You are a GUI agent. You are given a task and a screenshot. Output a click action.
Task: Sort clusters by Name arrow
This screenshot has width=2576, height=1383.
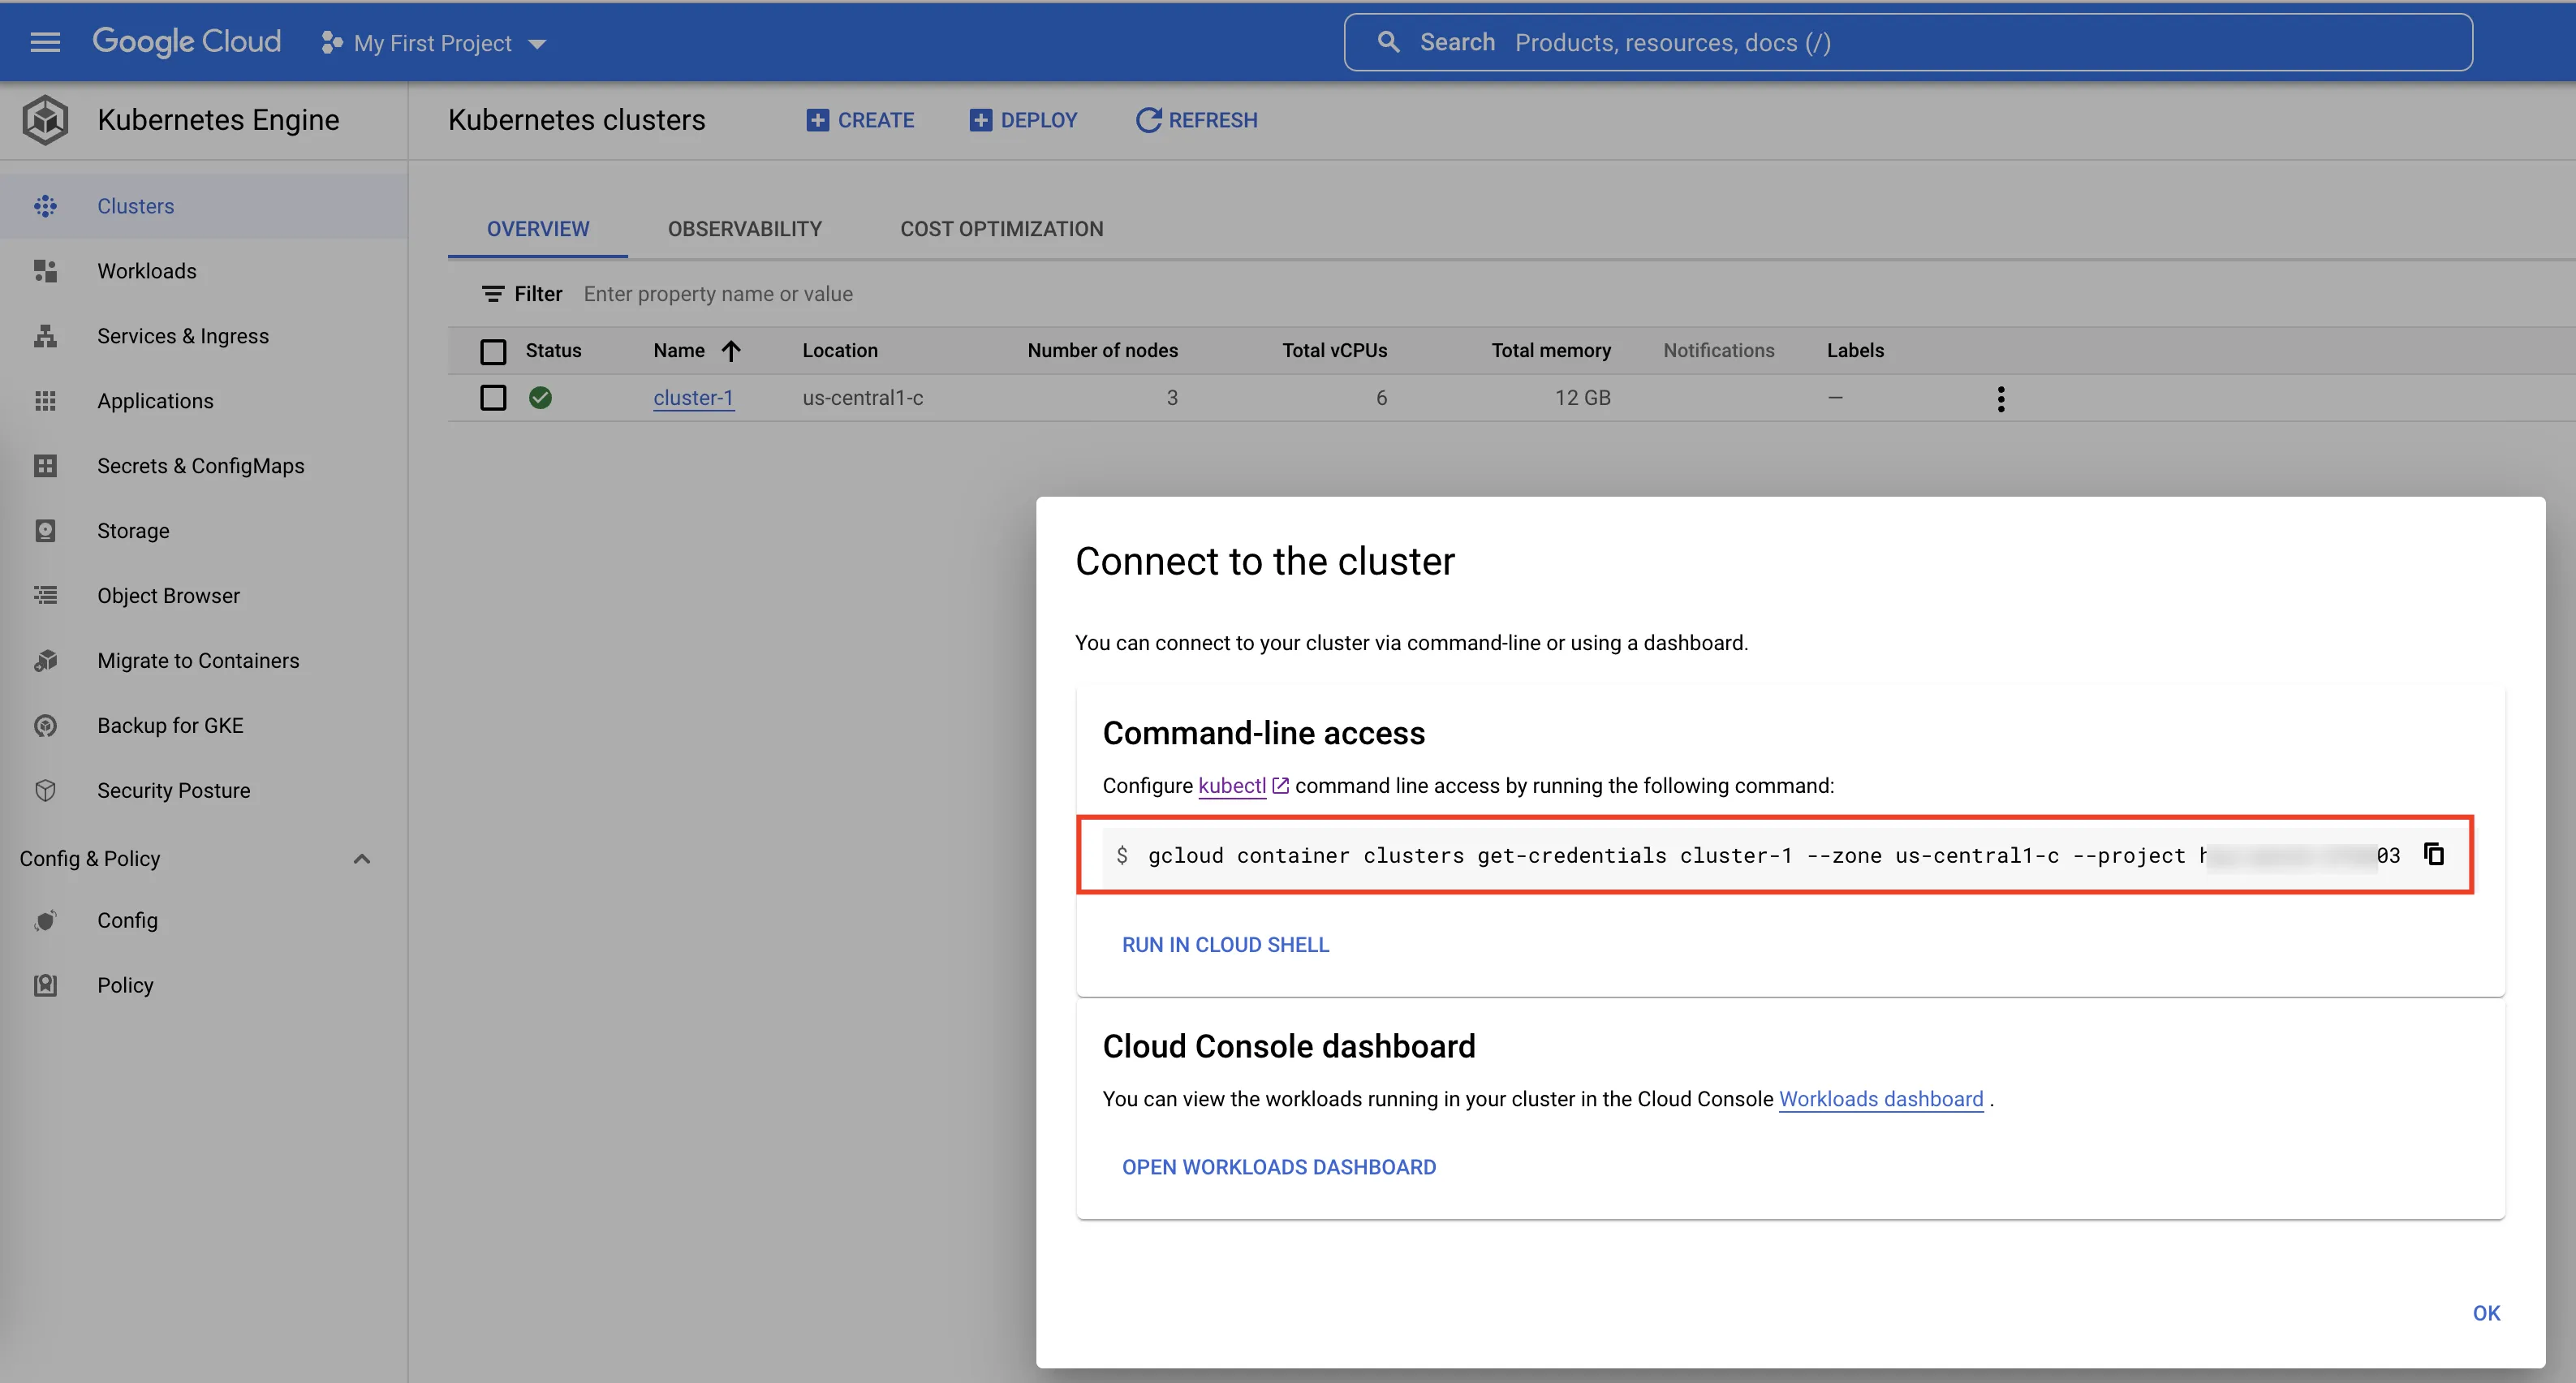(731, 351)
